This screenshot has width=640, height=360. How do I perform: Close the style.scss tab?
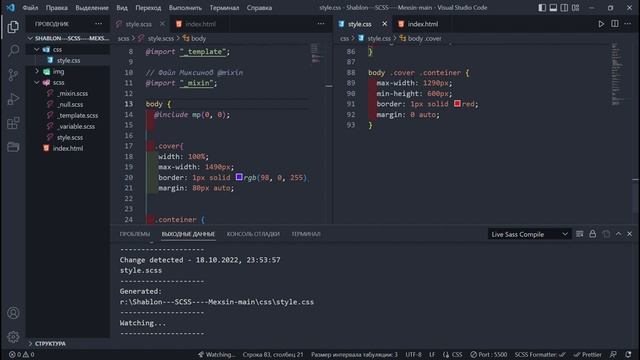coord(162,24)
